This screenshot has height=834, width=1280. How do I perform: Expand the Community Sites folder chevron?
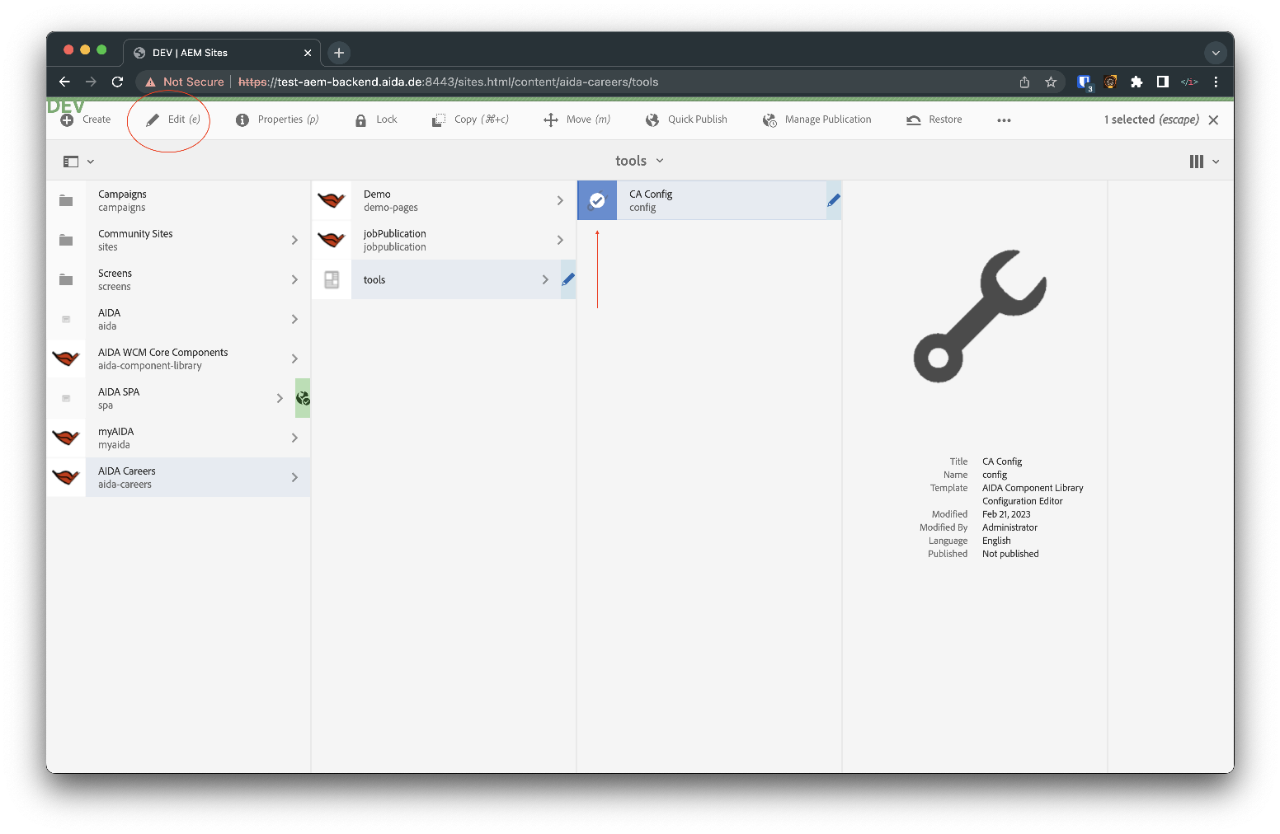pyautogui.click(x=294, y=240)
